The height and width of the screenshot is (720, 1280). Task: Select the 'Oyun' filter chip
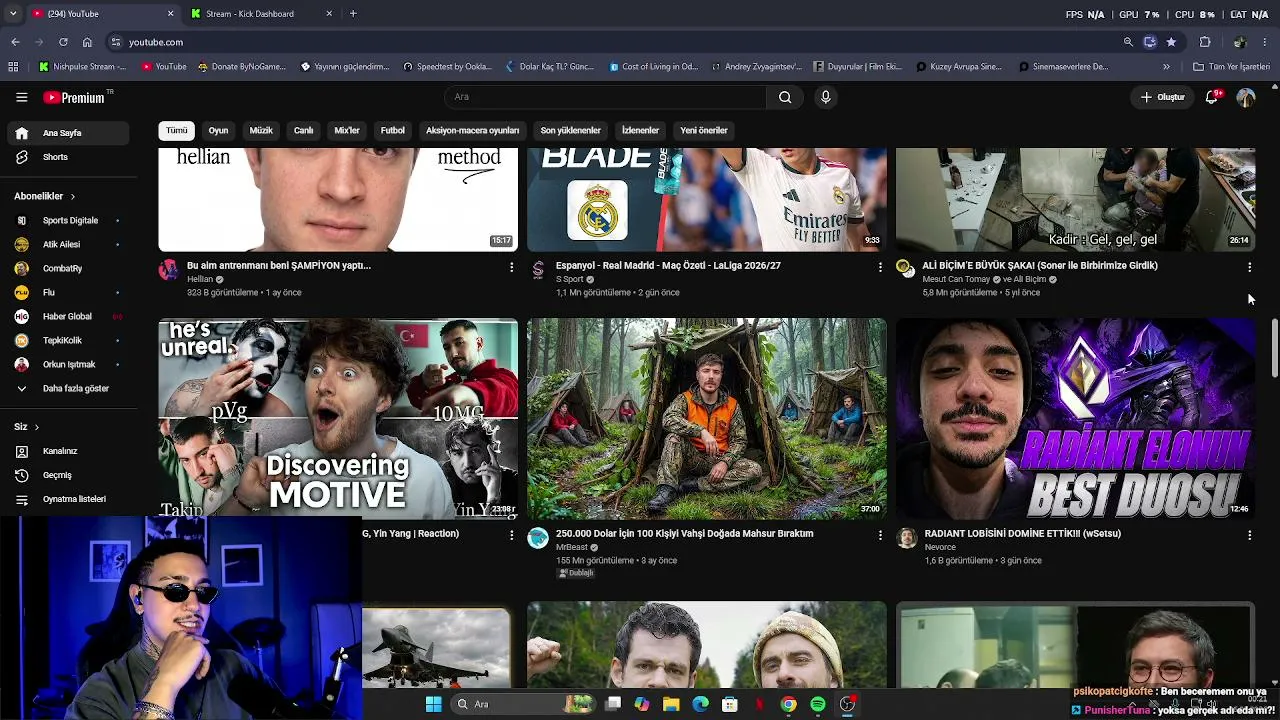(218, 131)
